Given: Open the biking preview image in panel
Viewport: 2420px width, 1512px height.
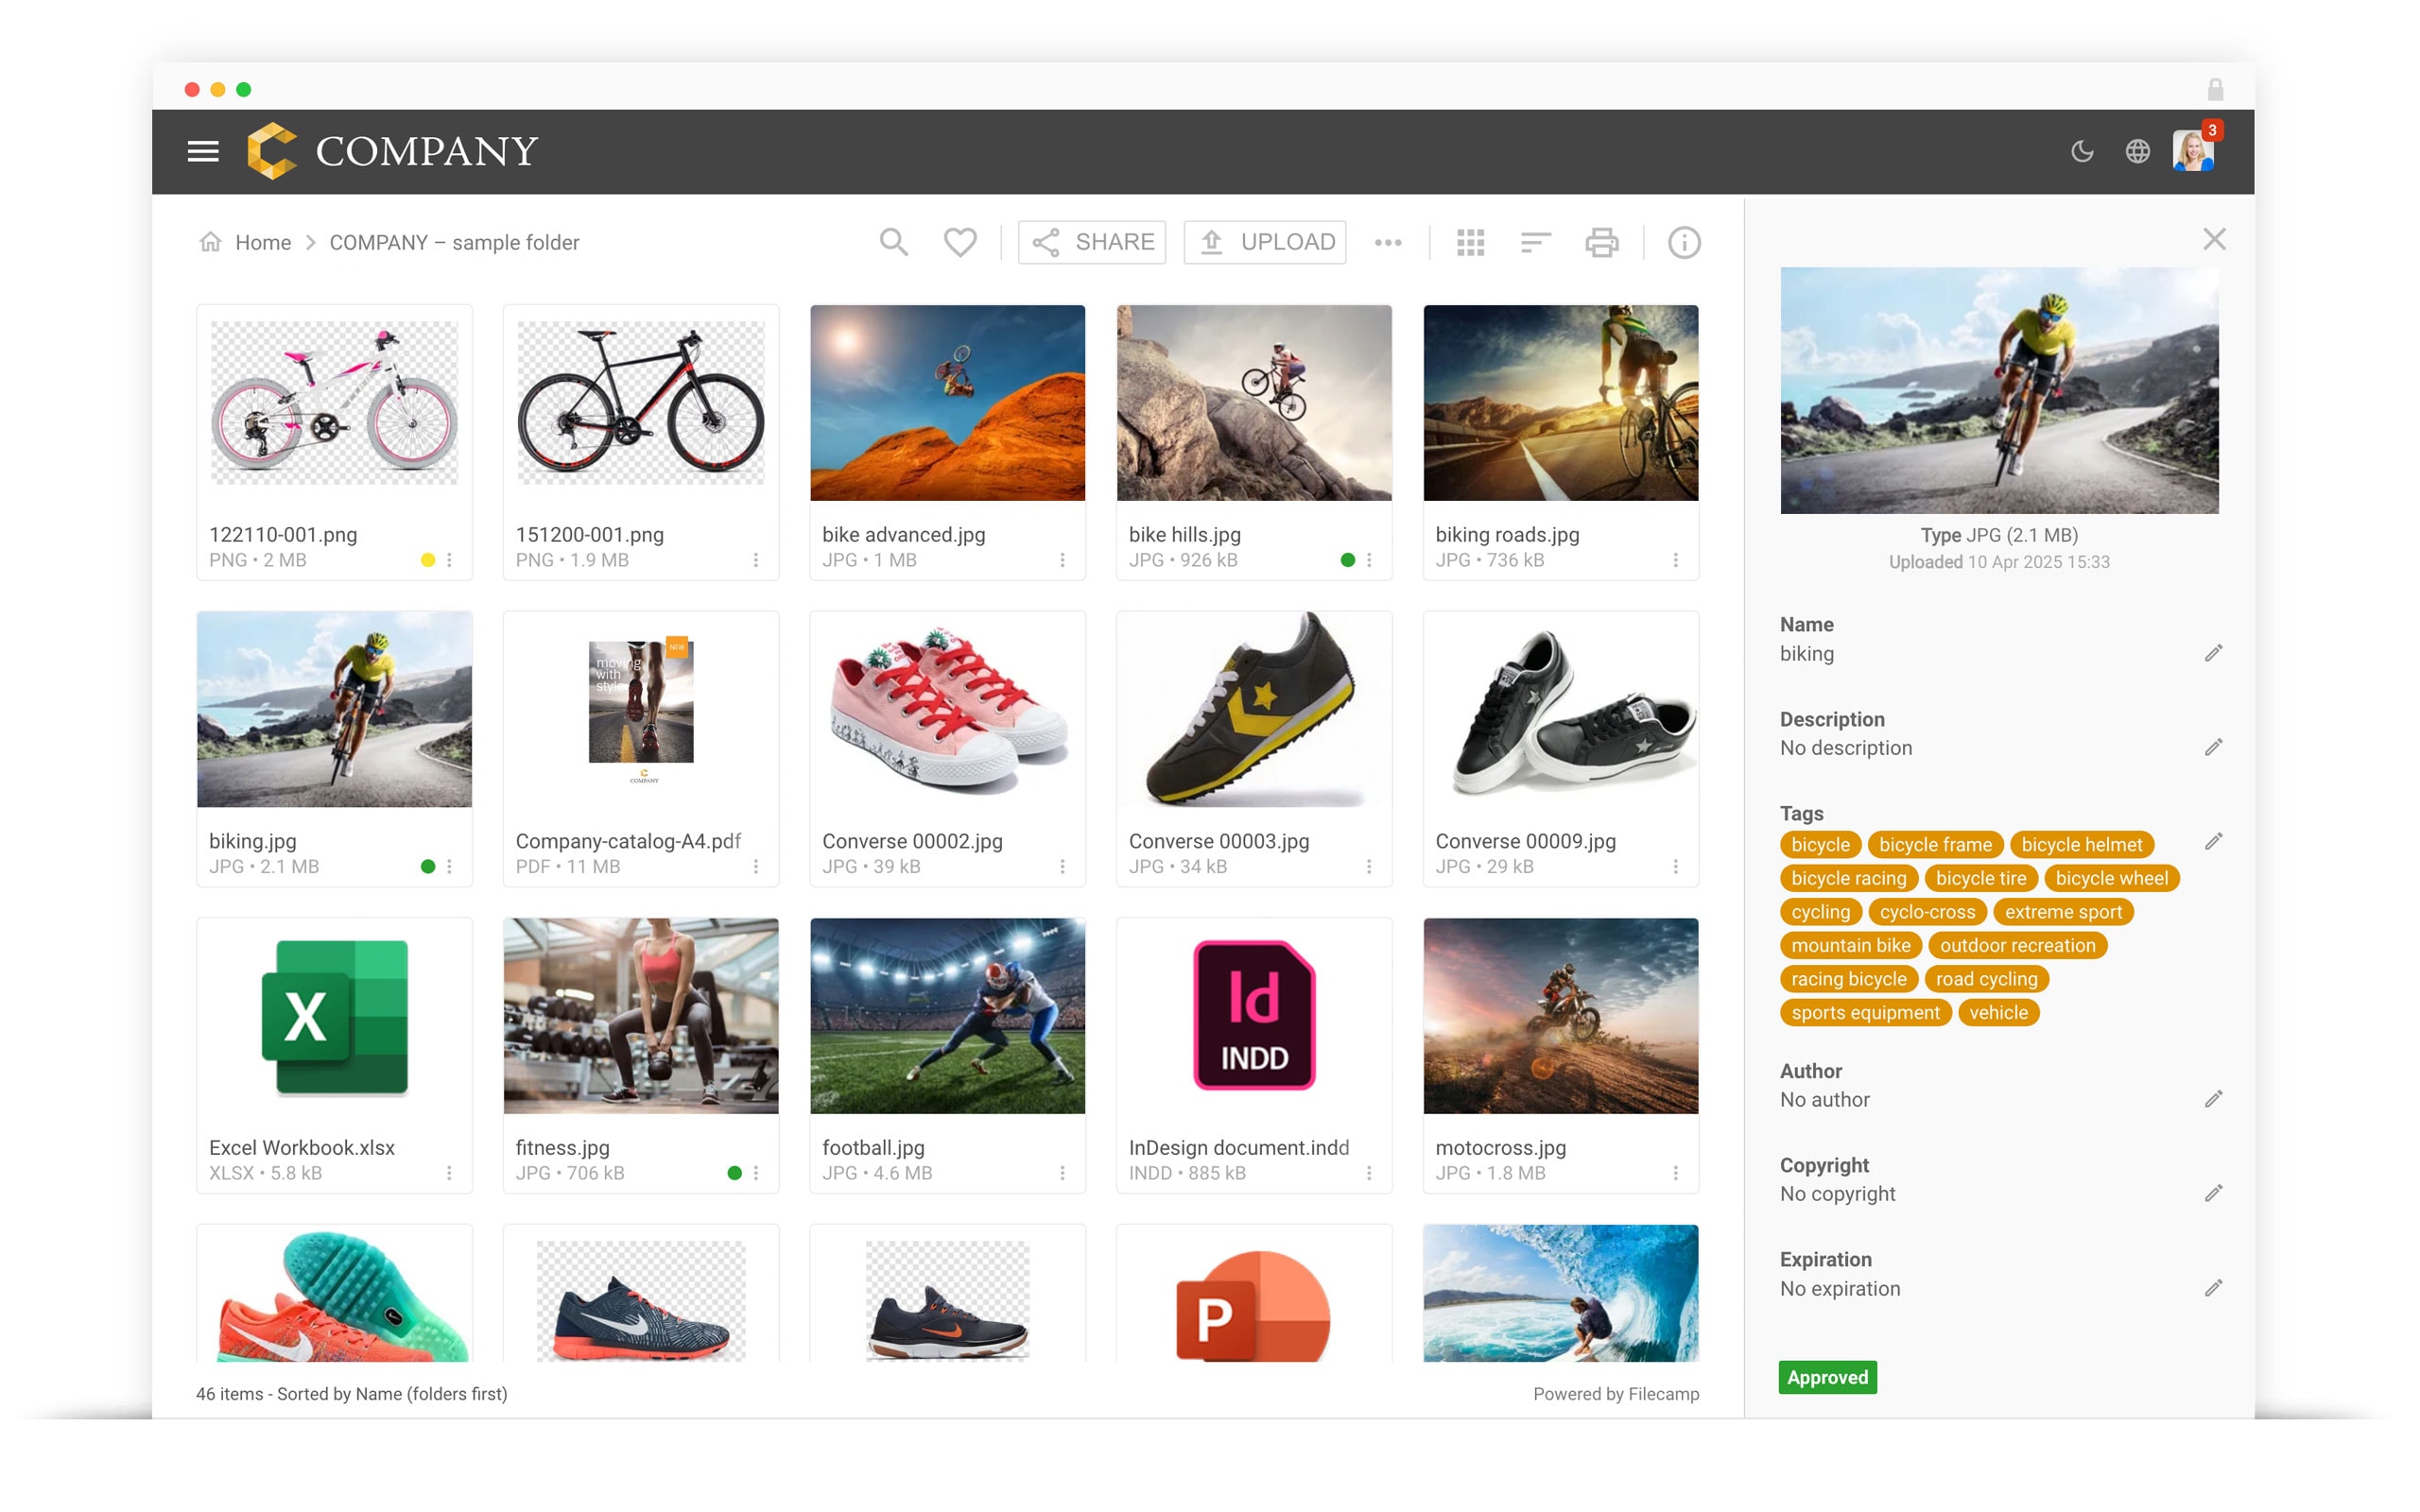Looking at the screenshot, I should coord(1999,390).
